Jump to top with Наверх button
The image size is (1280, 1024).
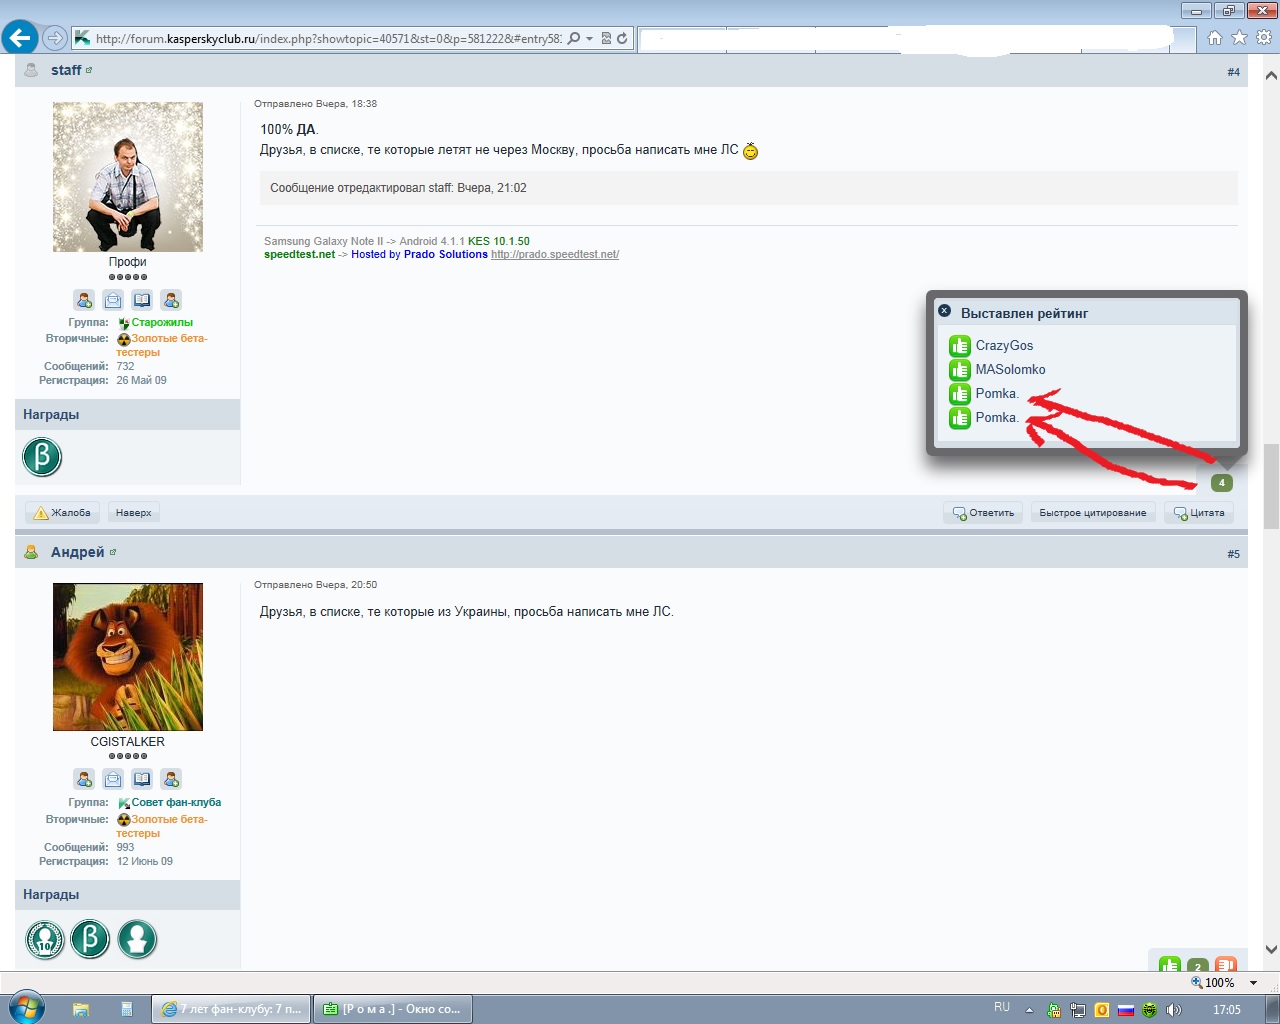point(133,513)
